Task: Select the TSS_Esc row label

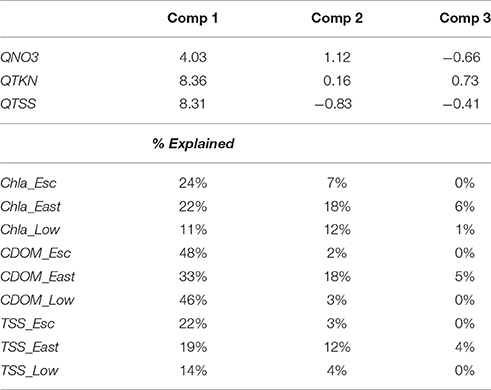Action: [x=27, y=324]
